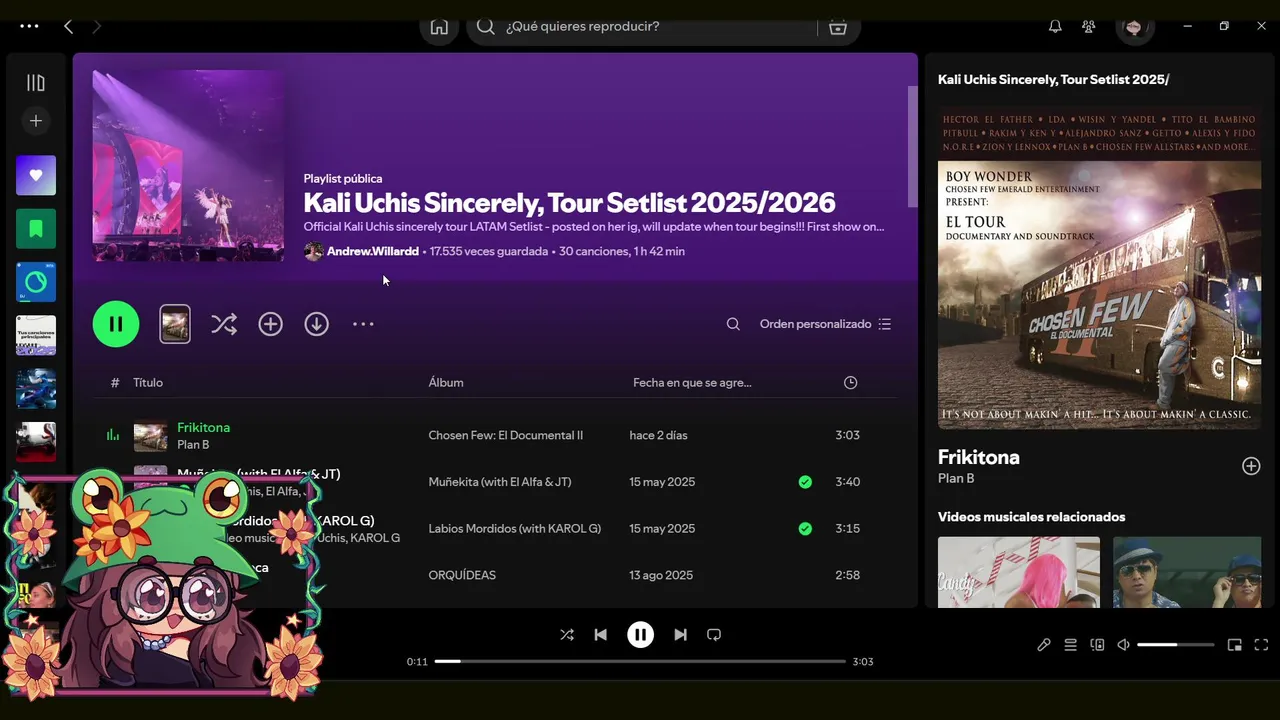Open notifications bell
Screen dimensions: 1280x720
[x=1055, y=27]
